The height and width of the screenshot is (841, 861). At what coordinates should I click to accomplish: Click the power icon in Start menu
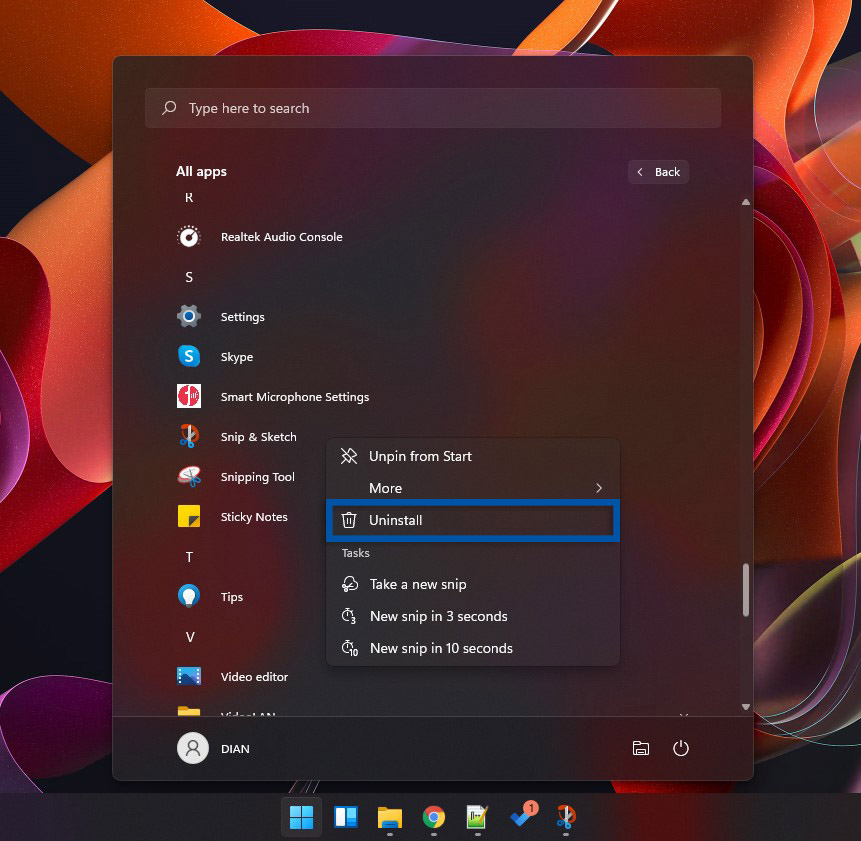point(681,748)
